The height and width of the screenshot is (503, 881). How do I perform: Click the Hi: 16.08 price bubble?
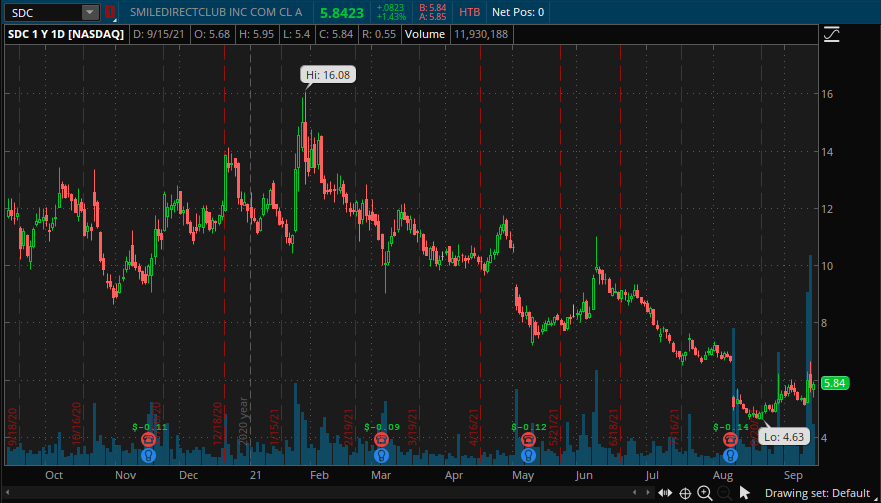tap(328, 75)
